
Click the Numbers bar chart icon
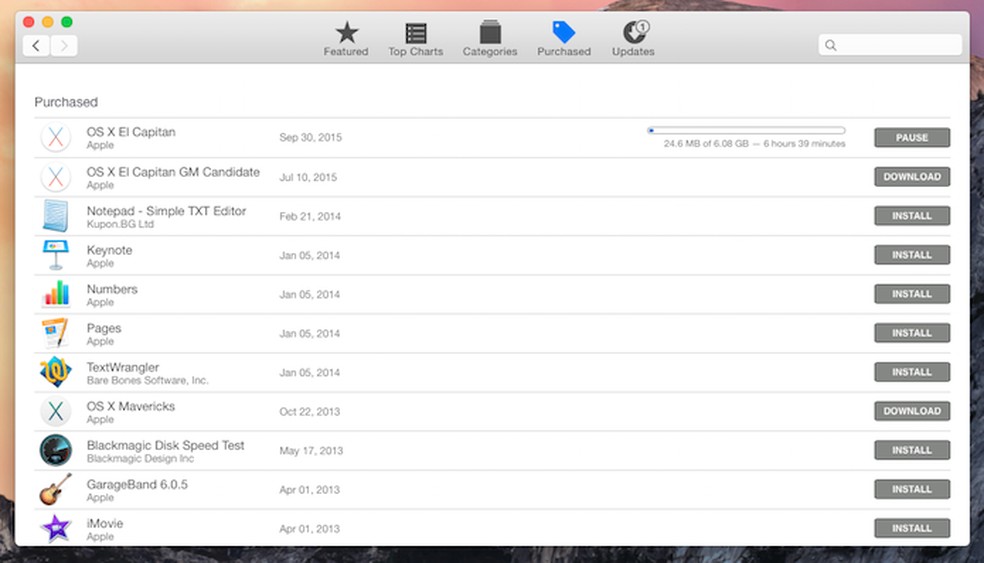click(56, 294)
